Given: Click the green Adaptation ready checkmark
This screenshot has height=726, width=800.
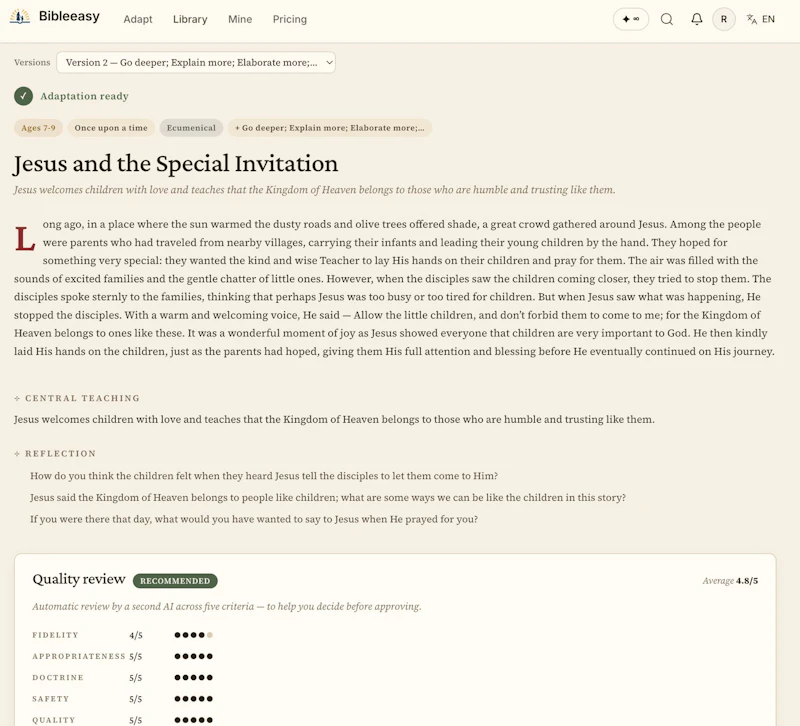Looking at the screenshot, I should [23, 96].
